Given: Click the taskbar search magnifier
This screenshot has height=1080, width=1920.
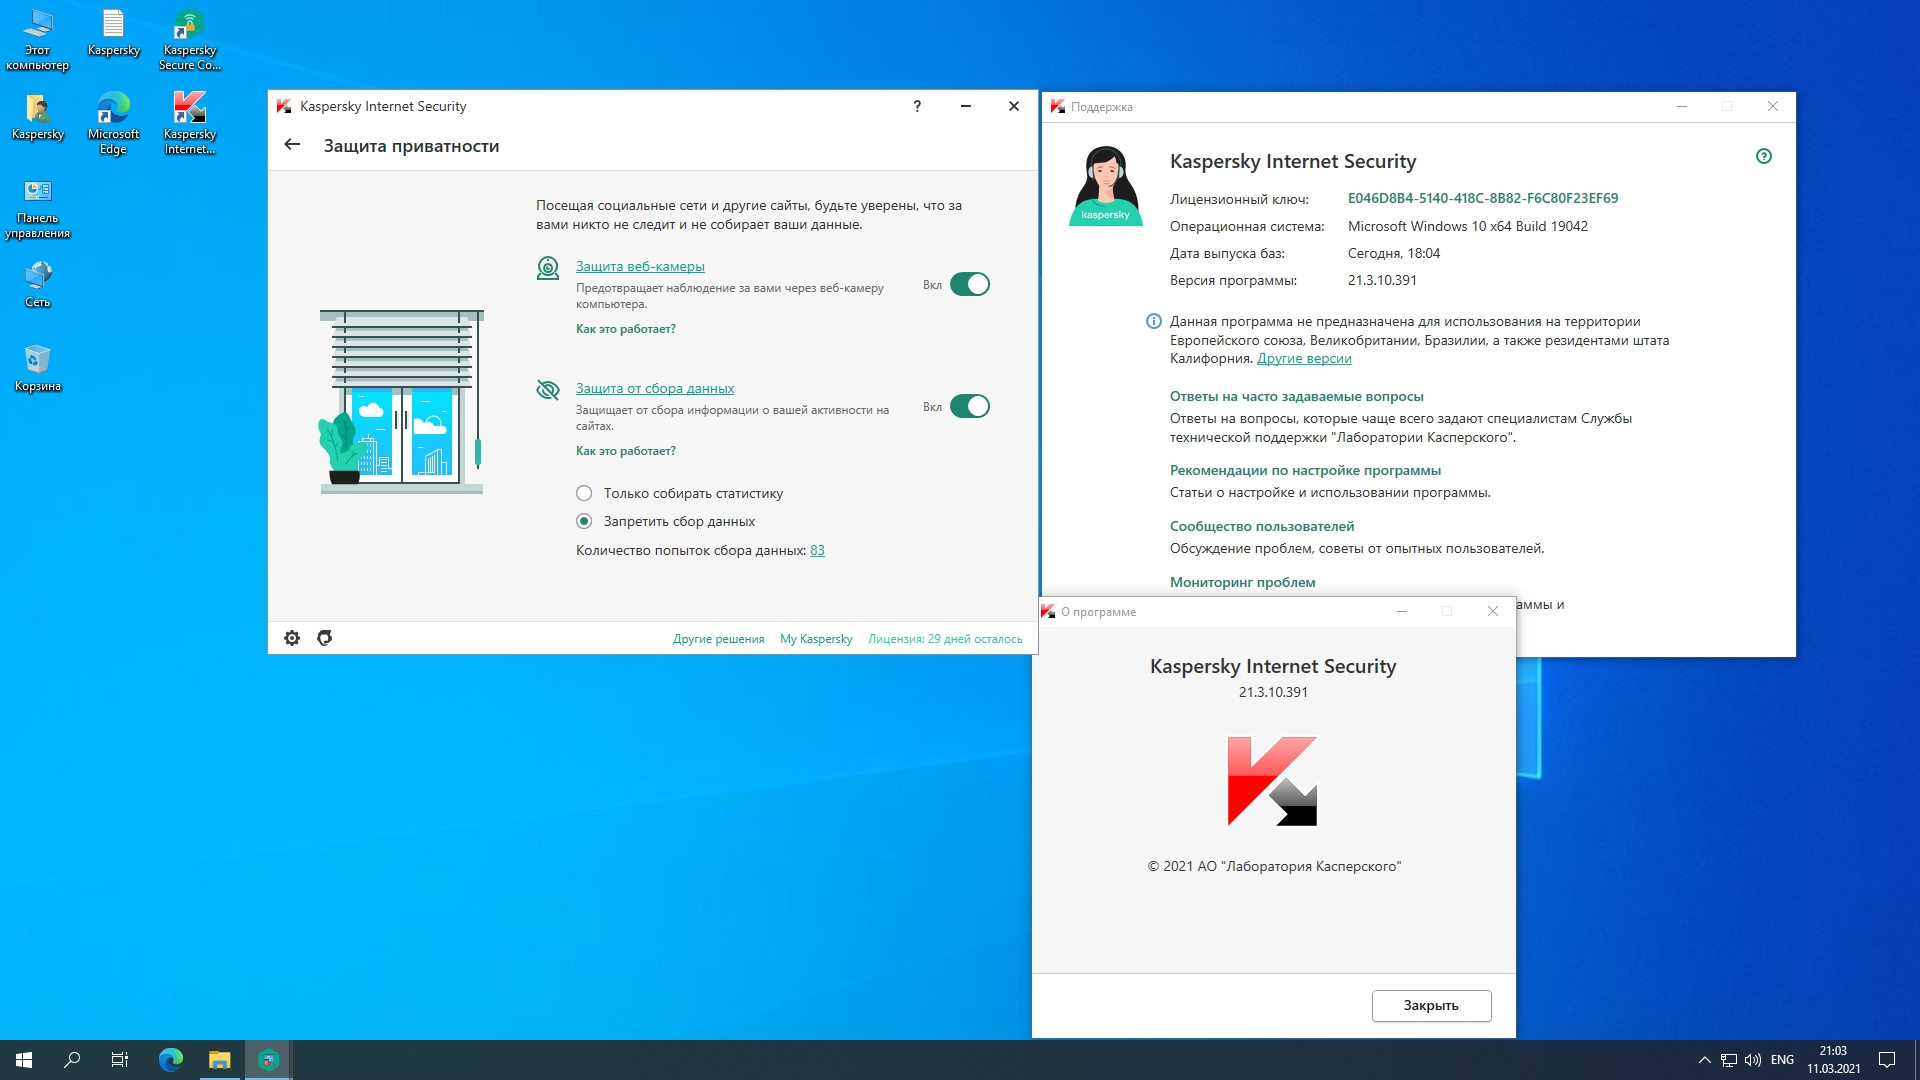Looking at the screenshot, I should [72, 1060].
